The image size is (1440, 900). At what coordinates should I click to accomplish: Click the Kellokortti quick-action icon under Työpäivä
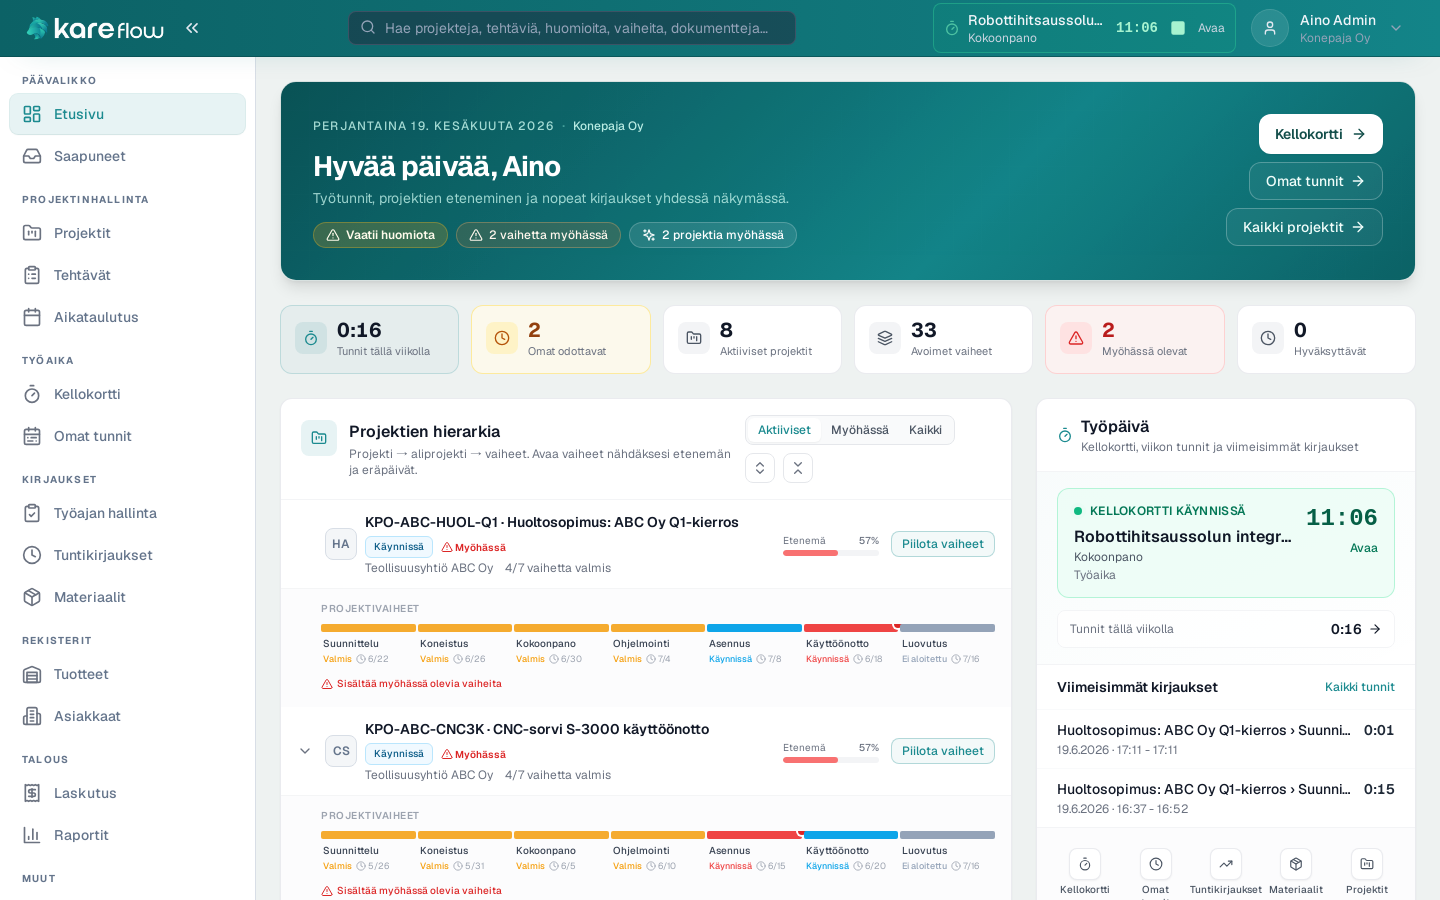click(1085, 864)
